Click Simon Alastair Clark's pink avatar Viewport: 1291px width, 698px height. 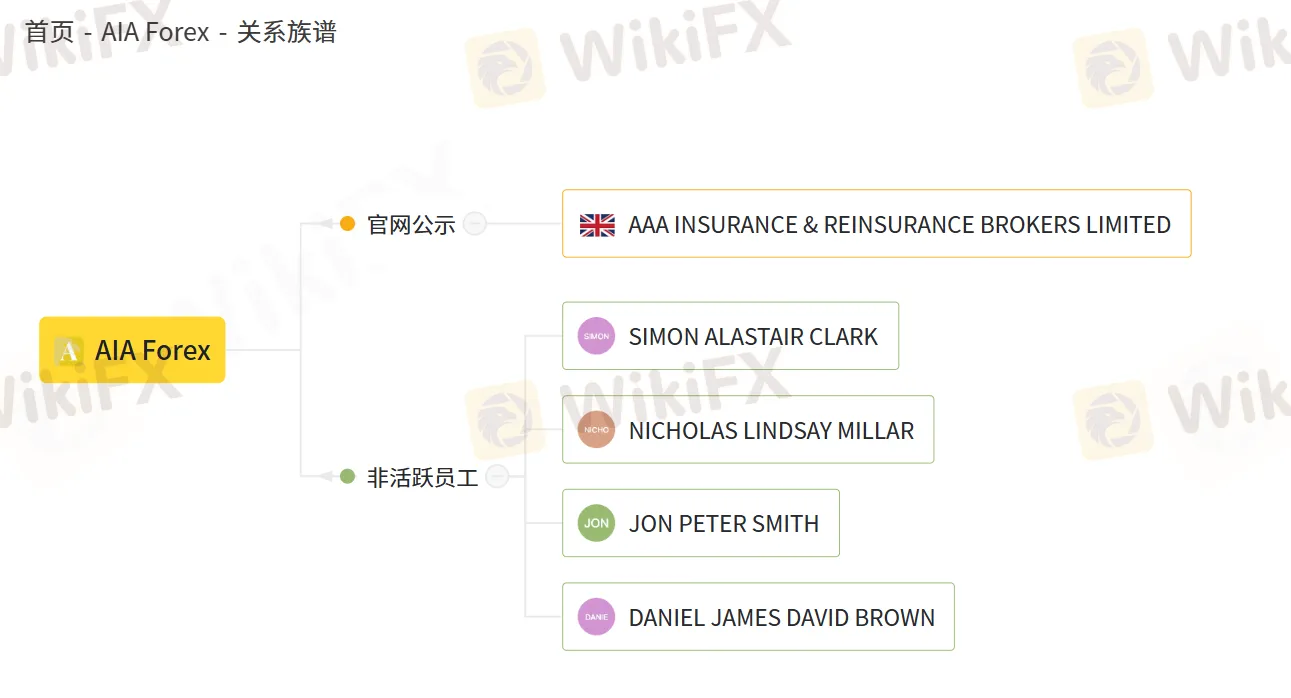pos(596,336)
